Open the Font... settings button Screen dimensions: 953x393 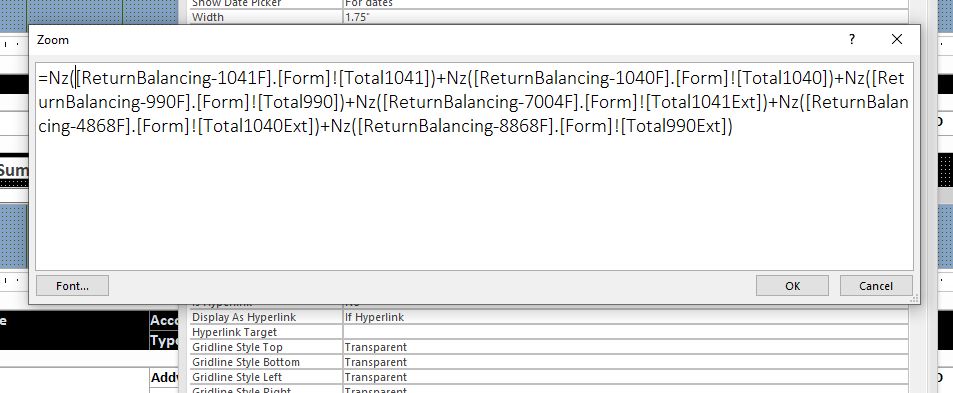click(72, 285)
